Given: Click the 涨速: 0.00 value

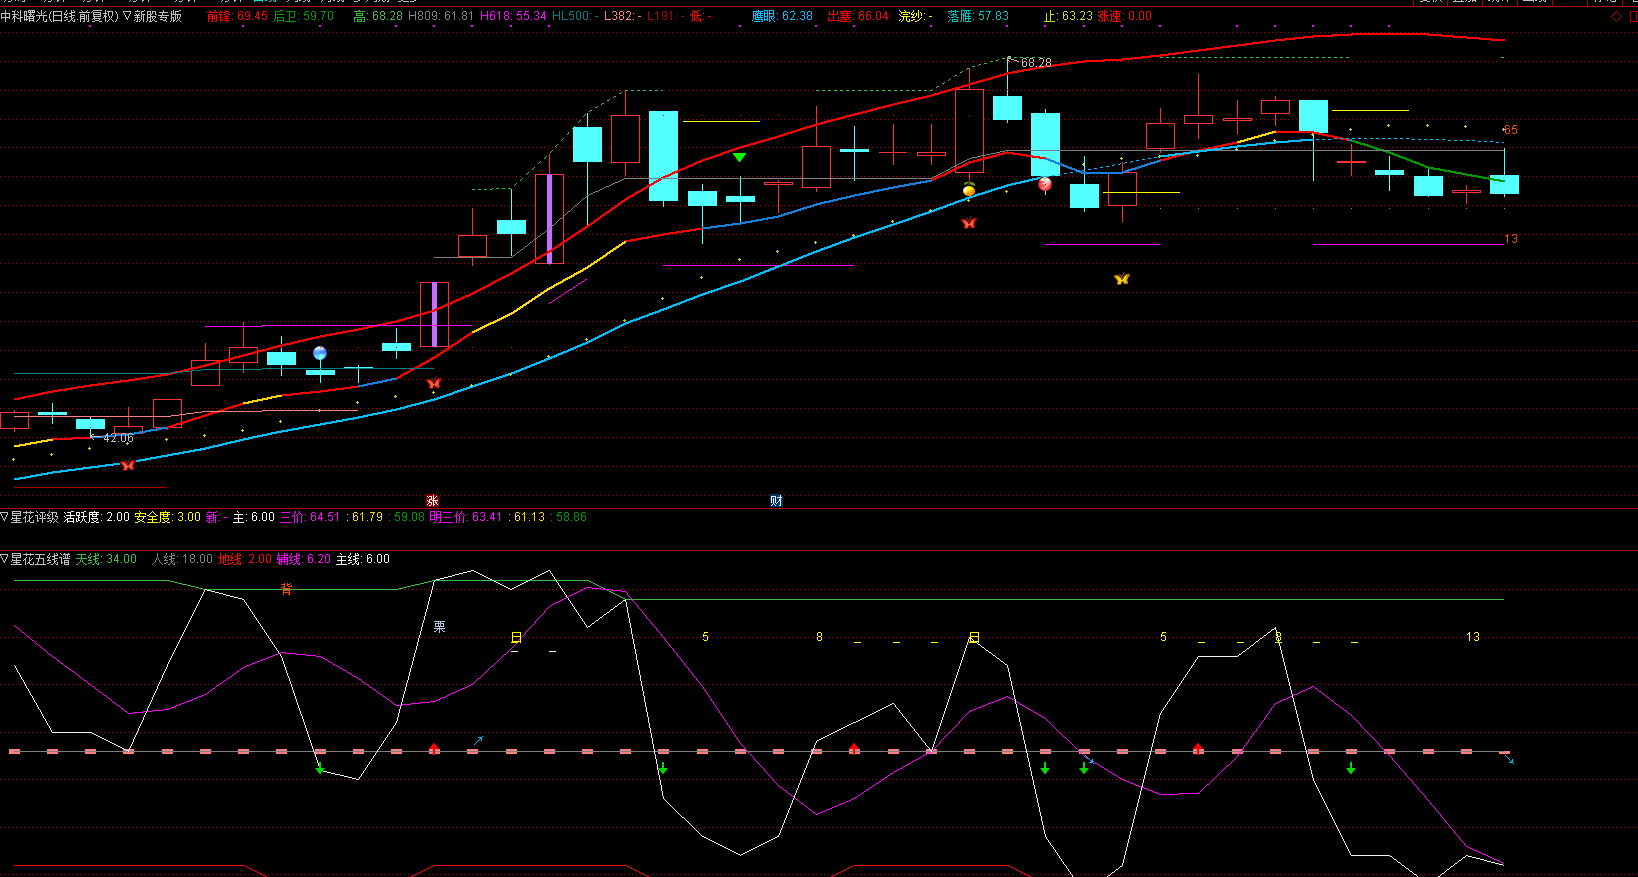Looking at the screenshot, I should click(1125, 16).
